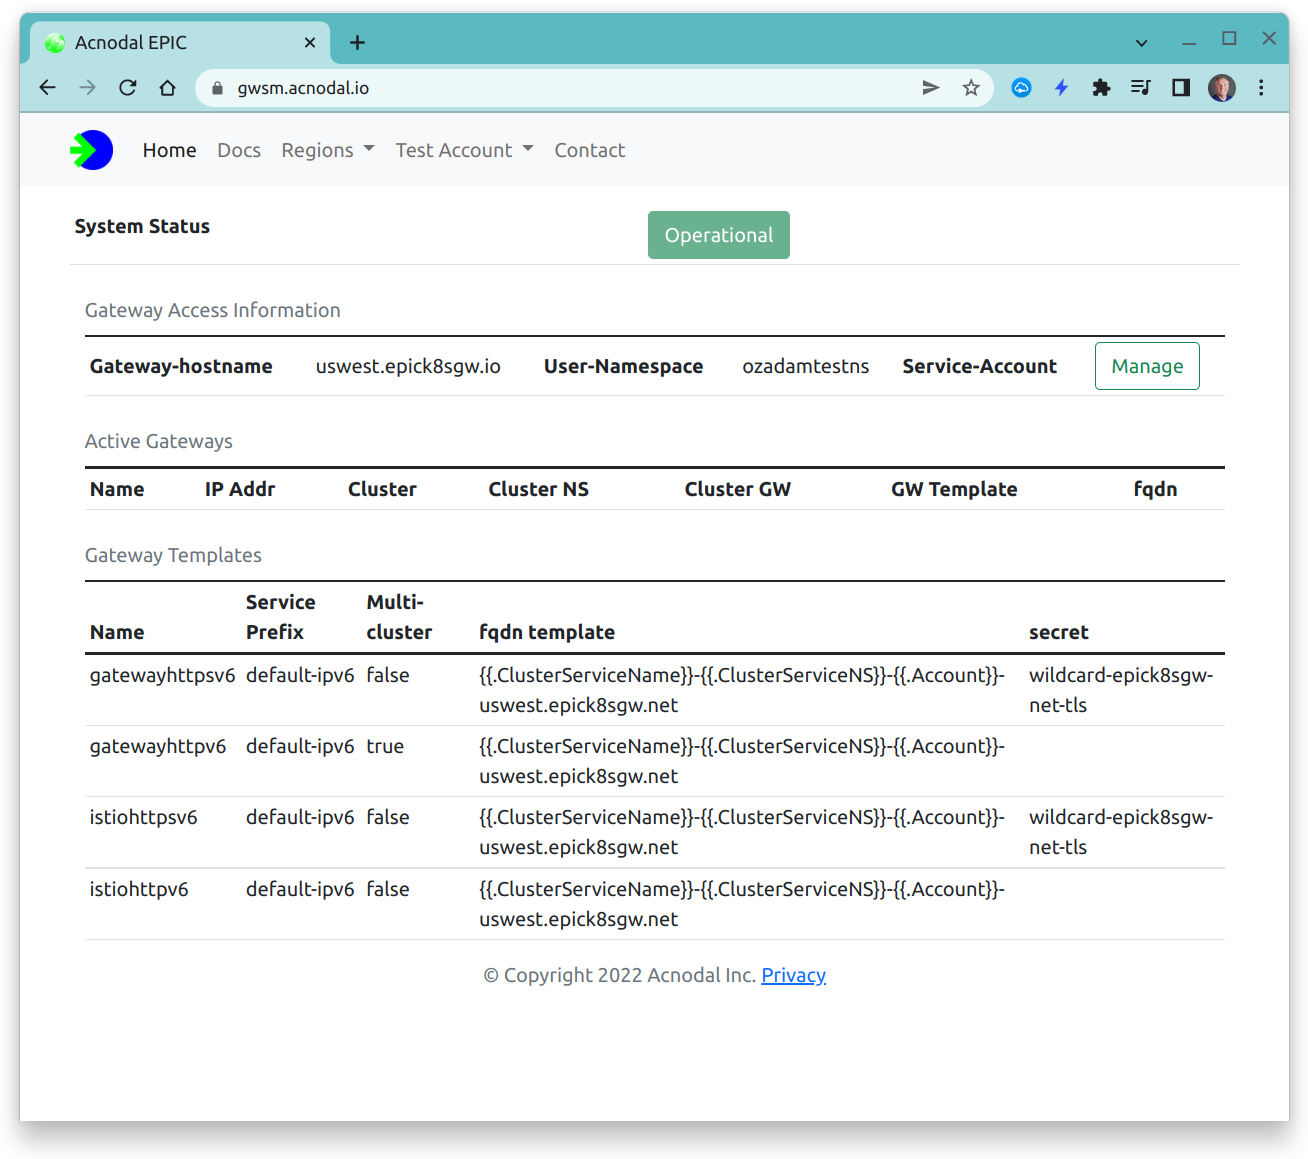Click the browser forward arrow
The image size is (1308, 1159).
(x=87, y=88)
